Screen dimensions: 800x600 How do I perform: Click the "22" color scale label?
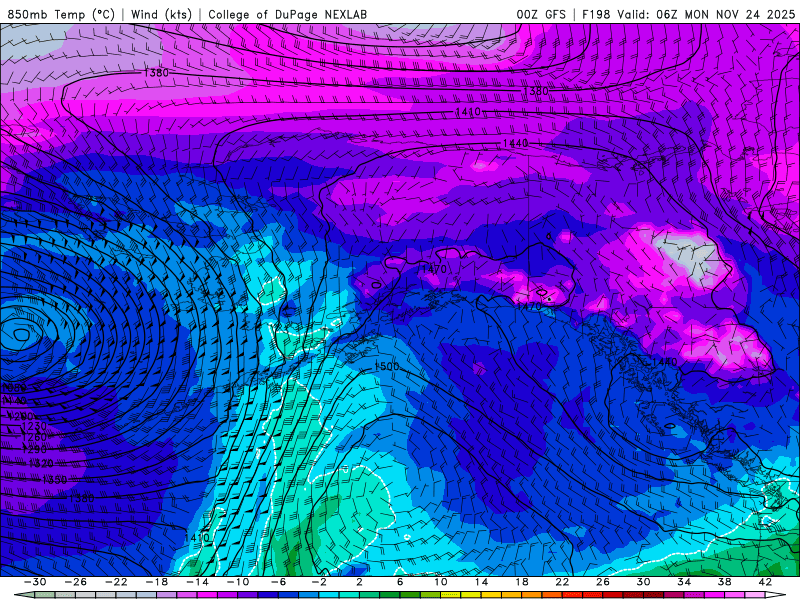[x=562, y=582]
